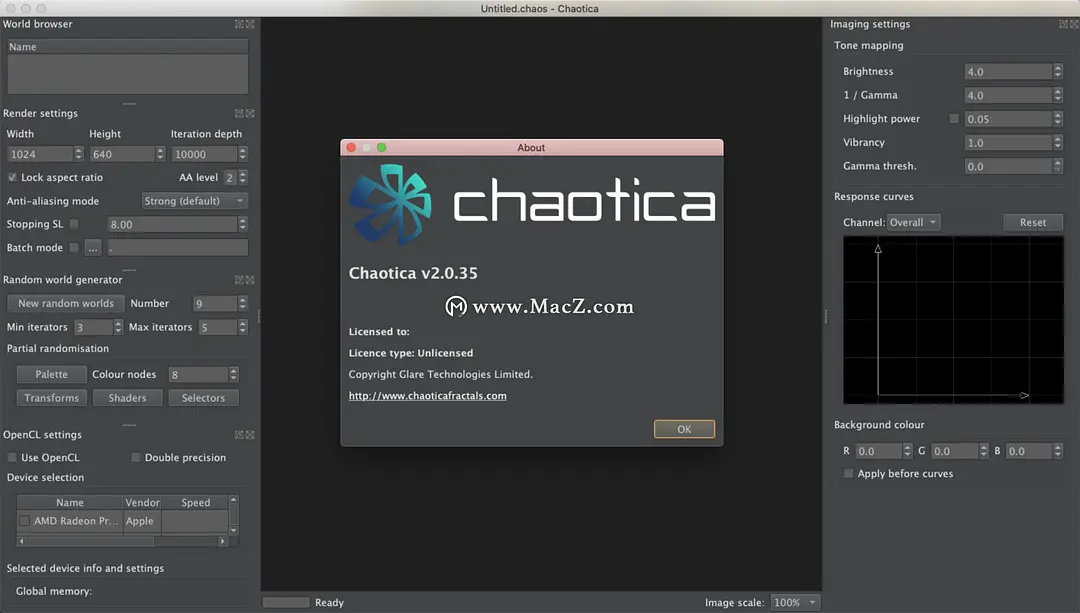The image size is (1080, 613).
Task: Close the World browser panel
Action: [x=250, y=24]
